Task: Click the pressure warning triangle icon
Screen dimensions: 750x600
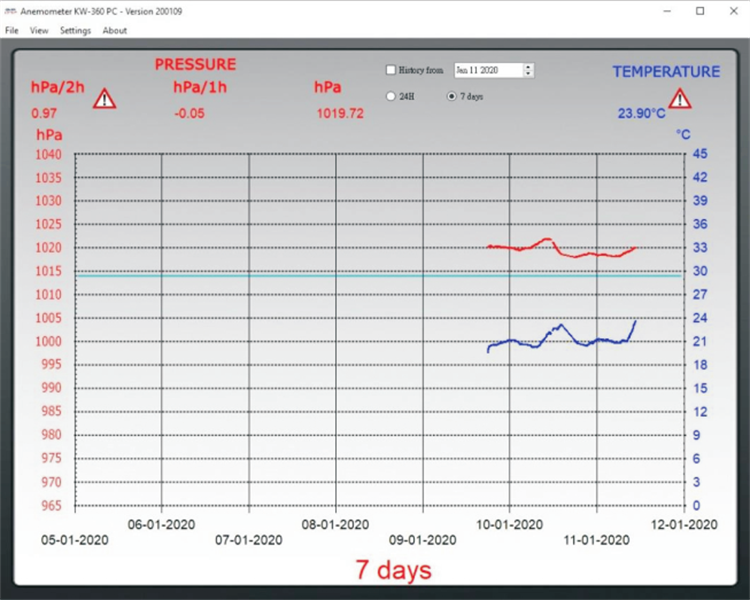Action: 104,98
